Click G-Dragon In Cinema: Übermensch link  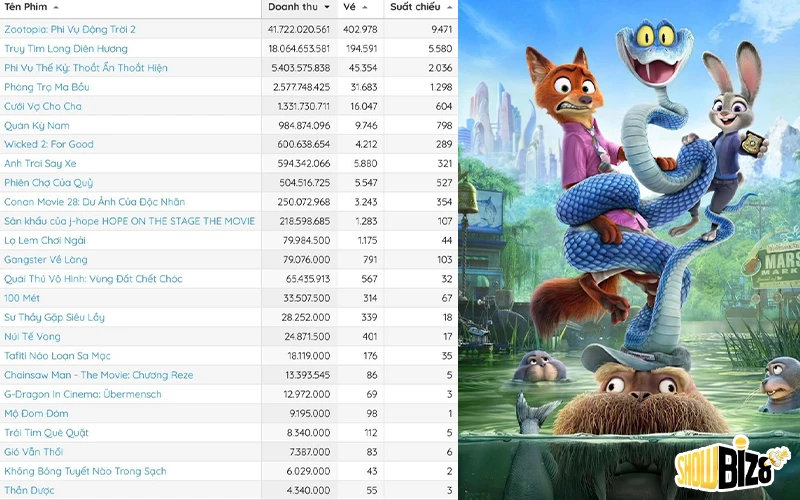[82, 394]
